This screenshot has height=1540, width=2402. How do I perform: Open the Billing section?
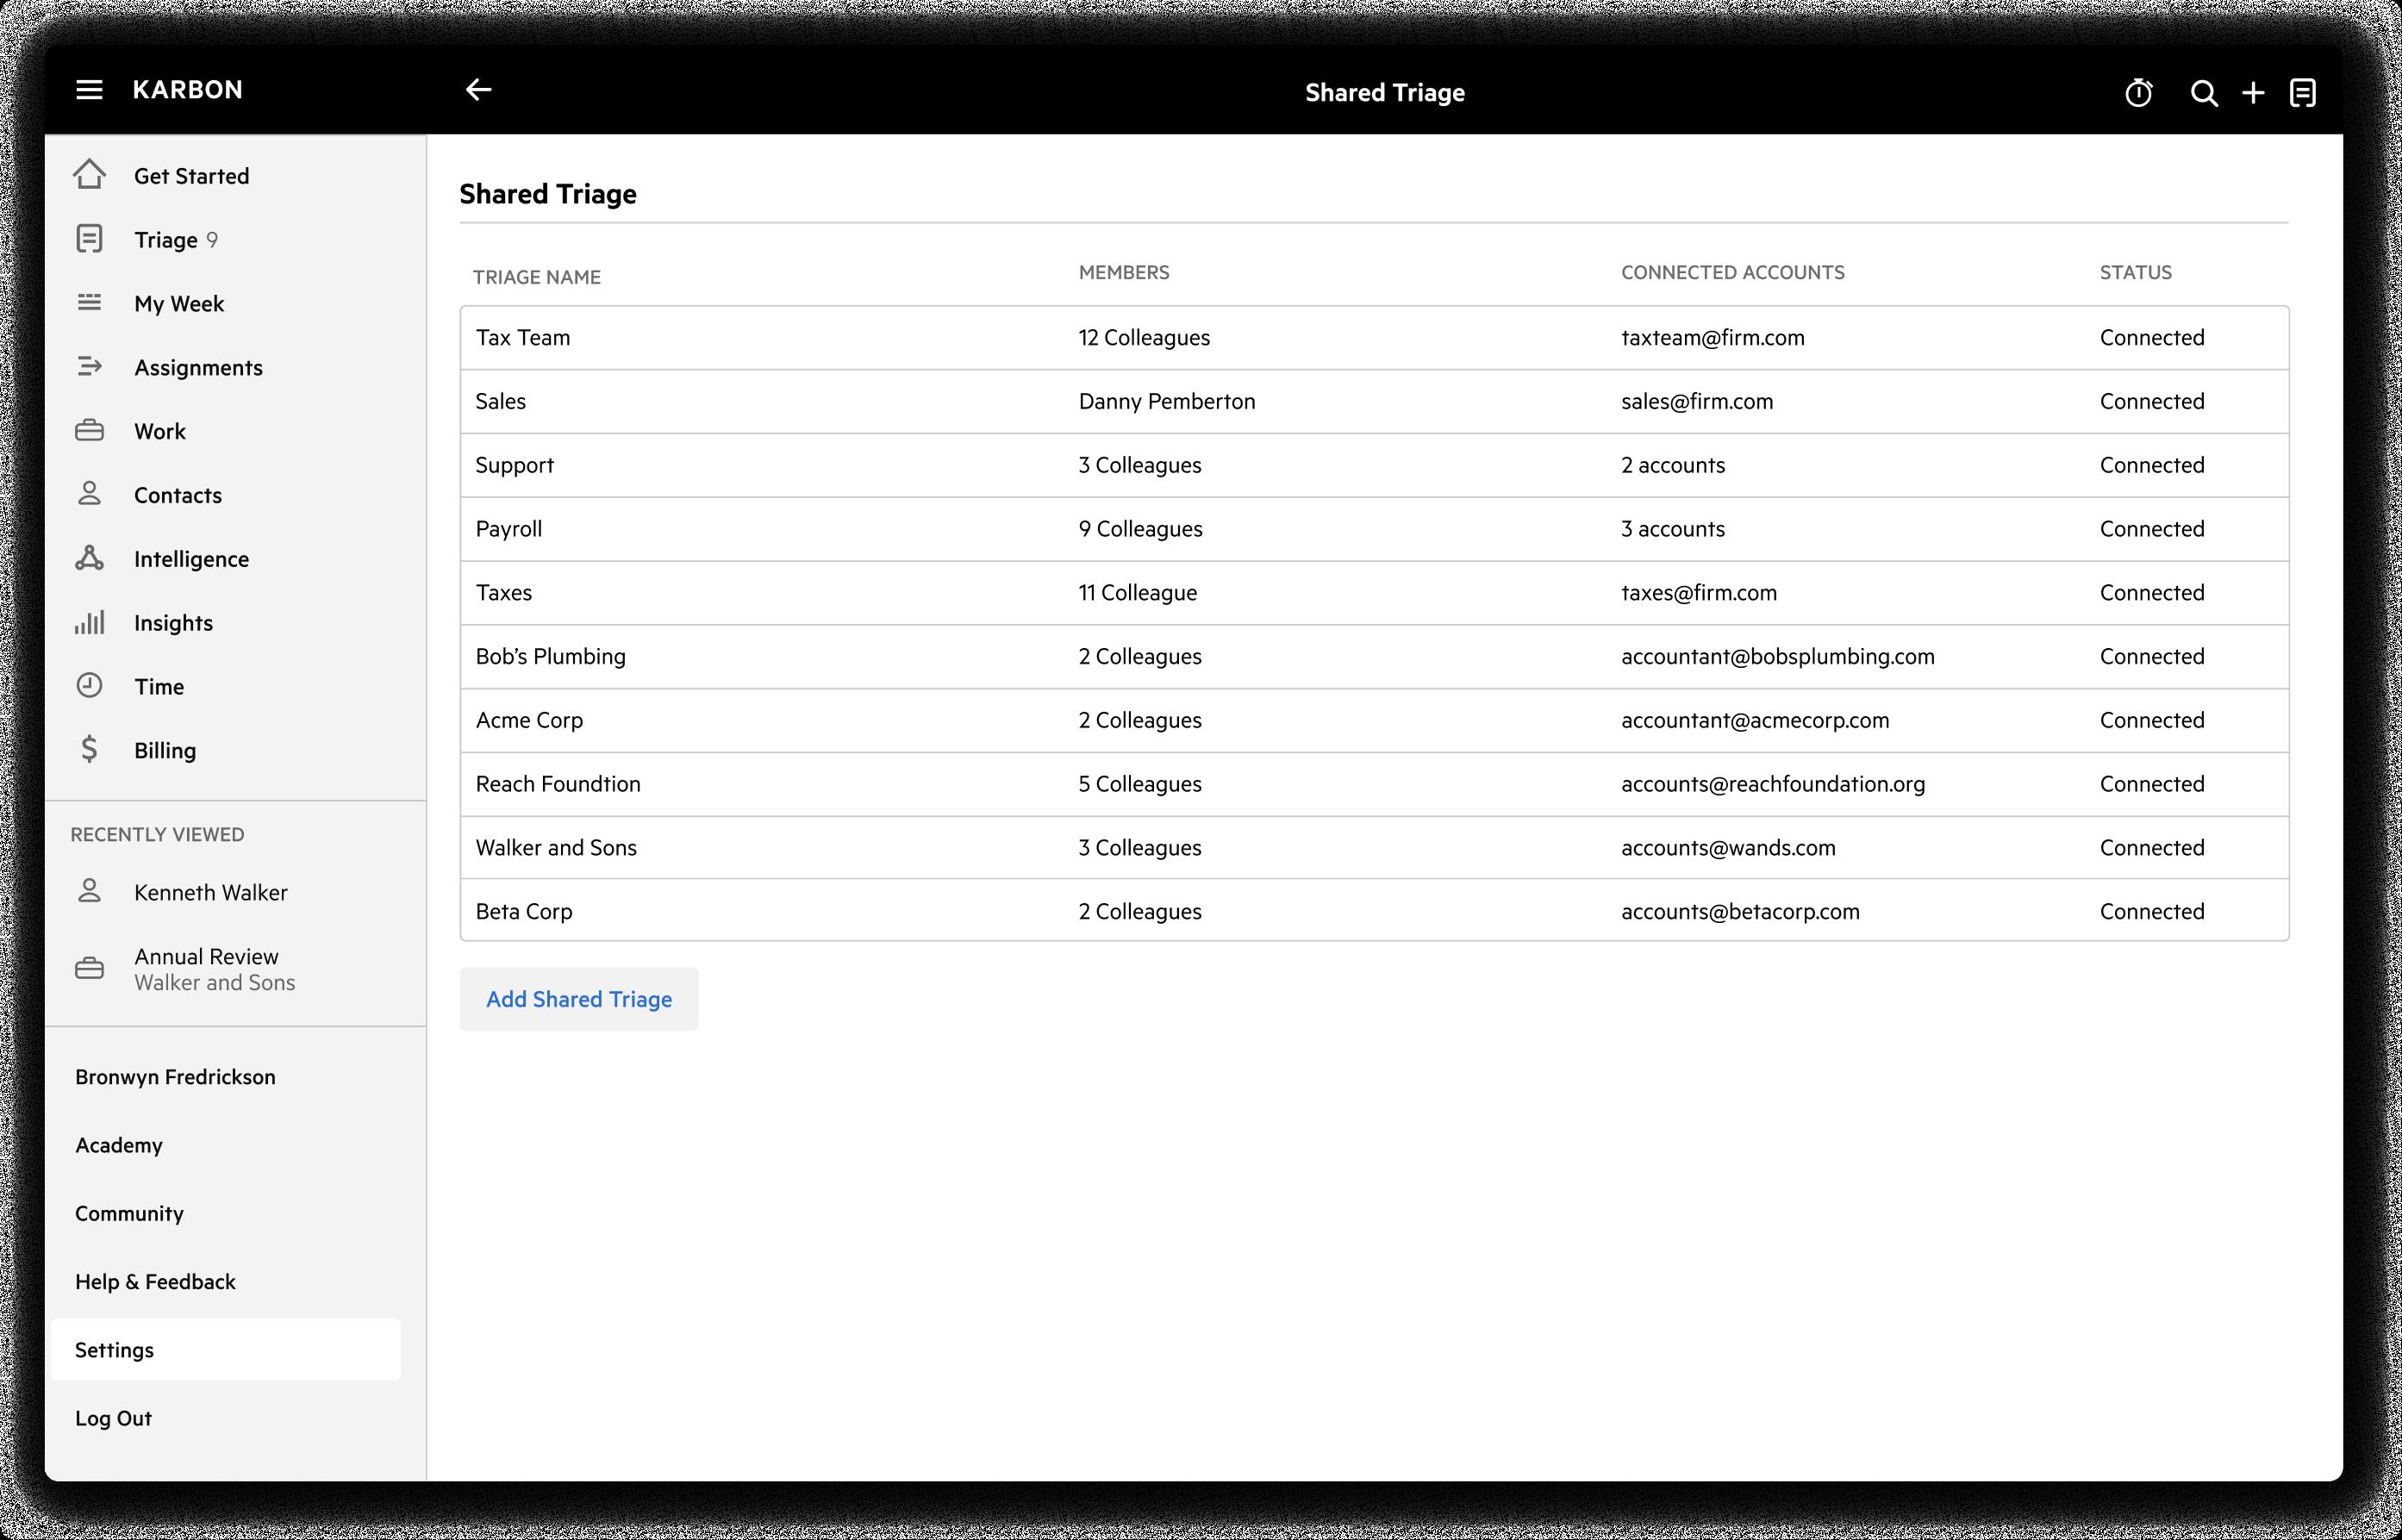click(x=165, y=750)
